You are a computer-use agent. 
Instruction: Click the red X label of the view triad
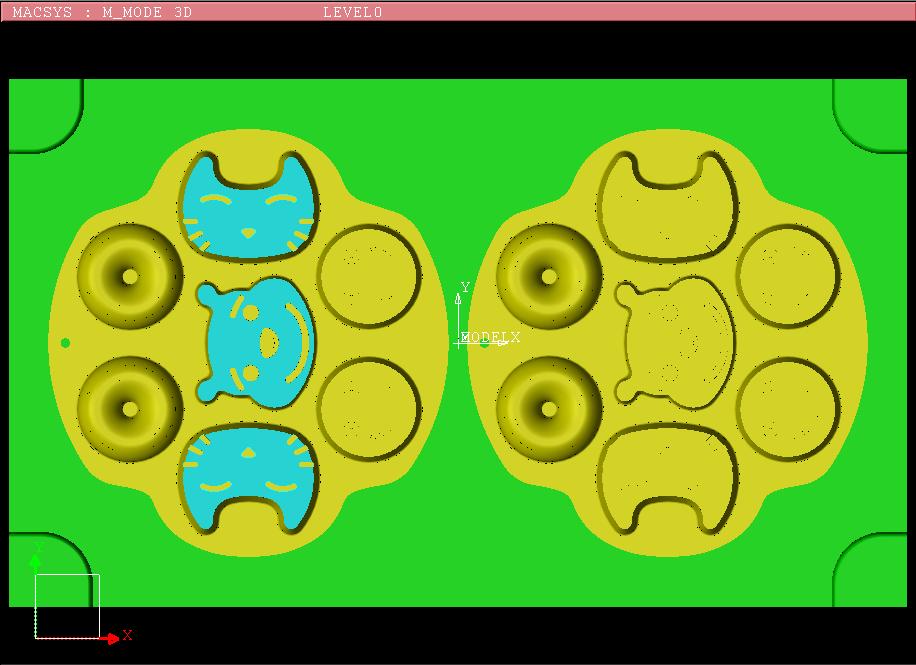click(127, 635)
